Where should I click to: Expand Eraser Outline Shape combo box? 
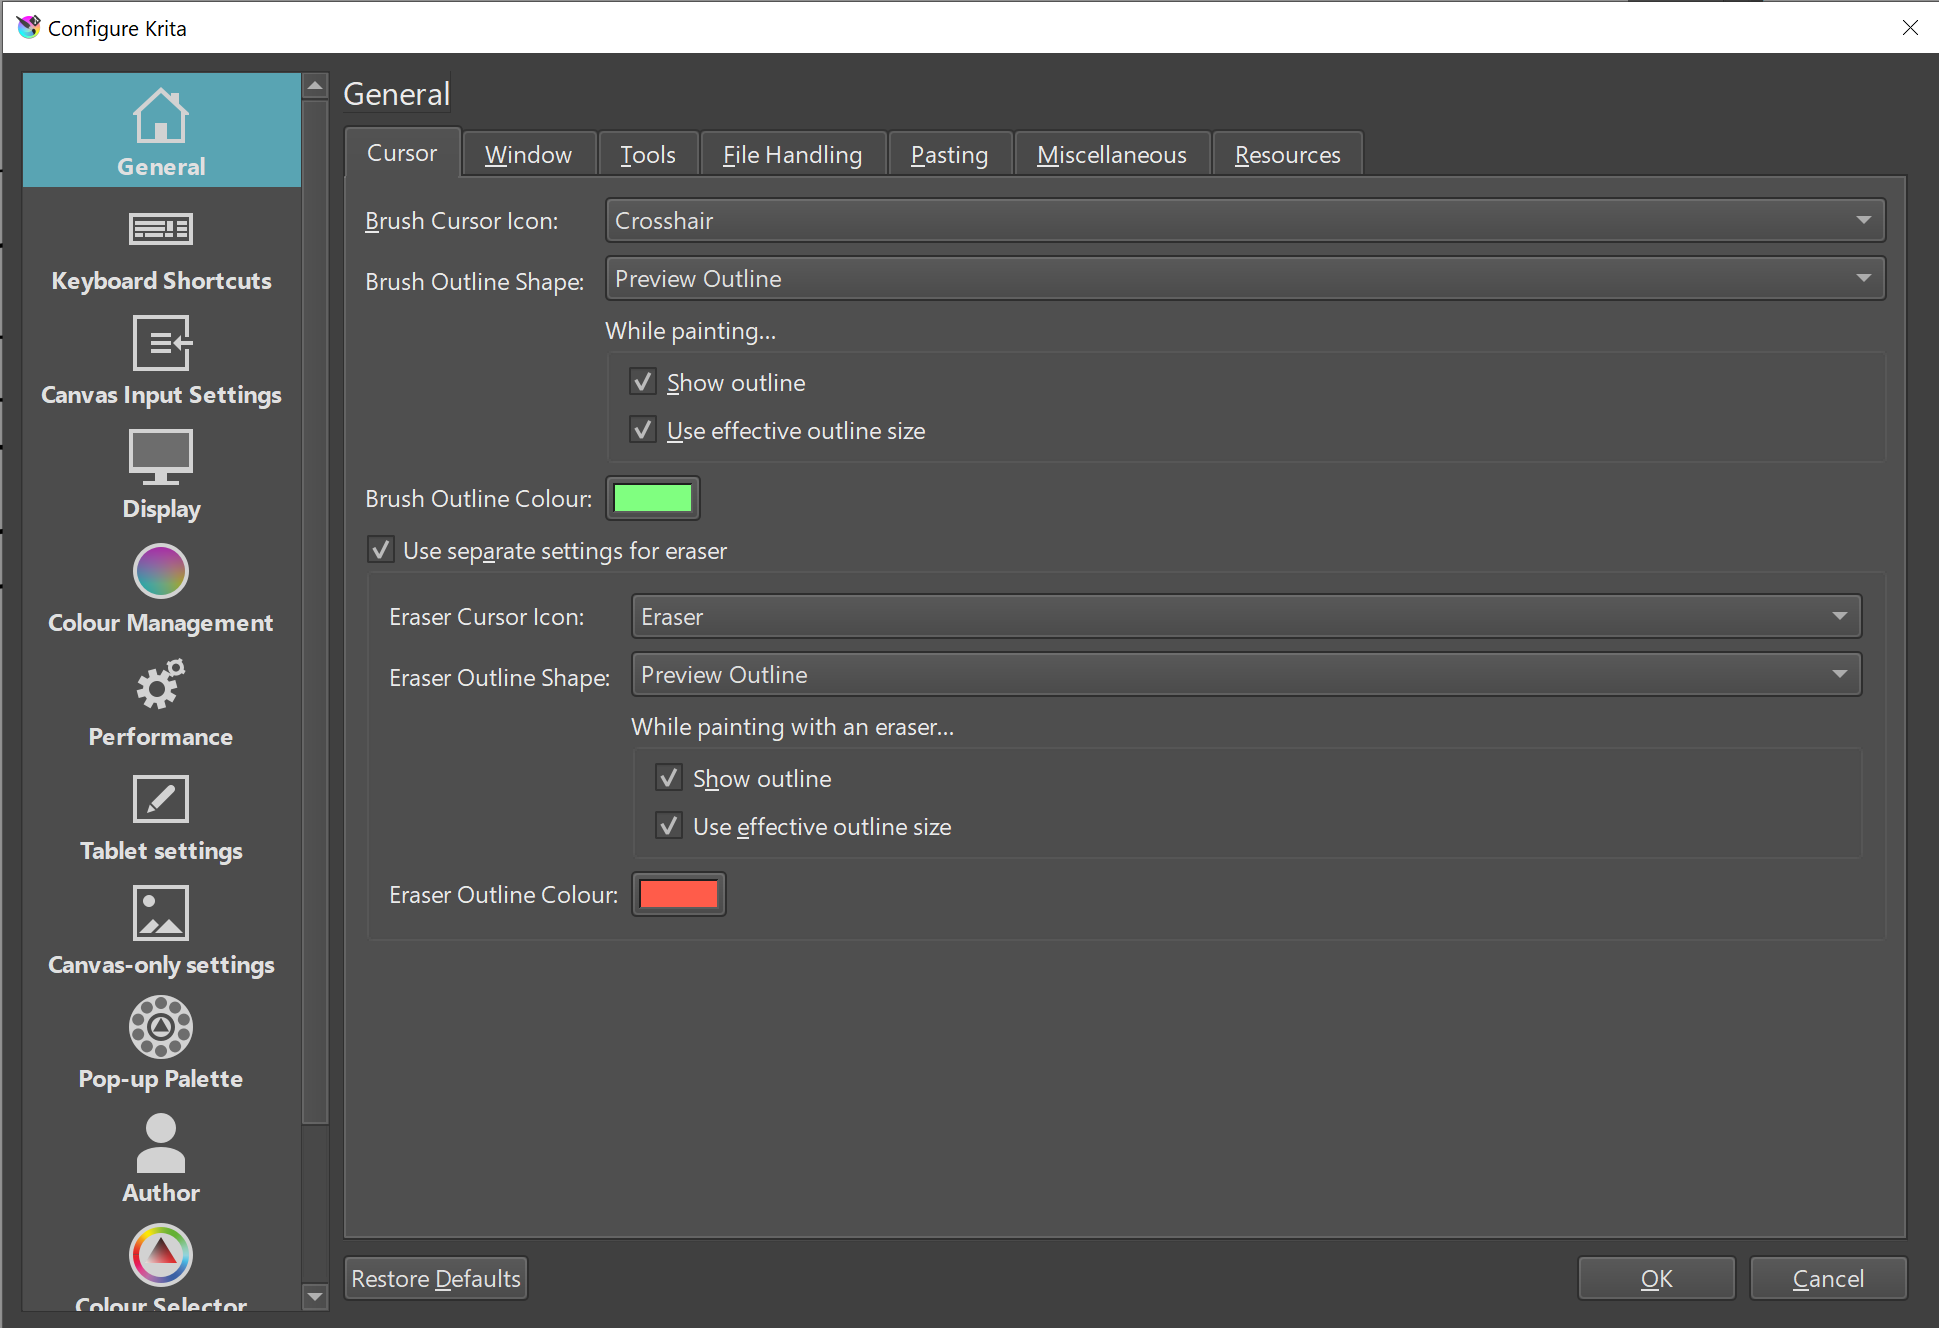1245,674
